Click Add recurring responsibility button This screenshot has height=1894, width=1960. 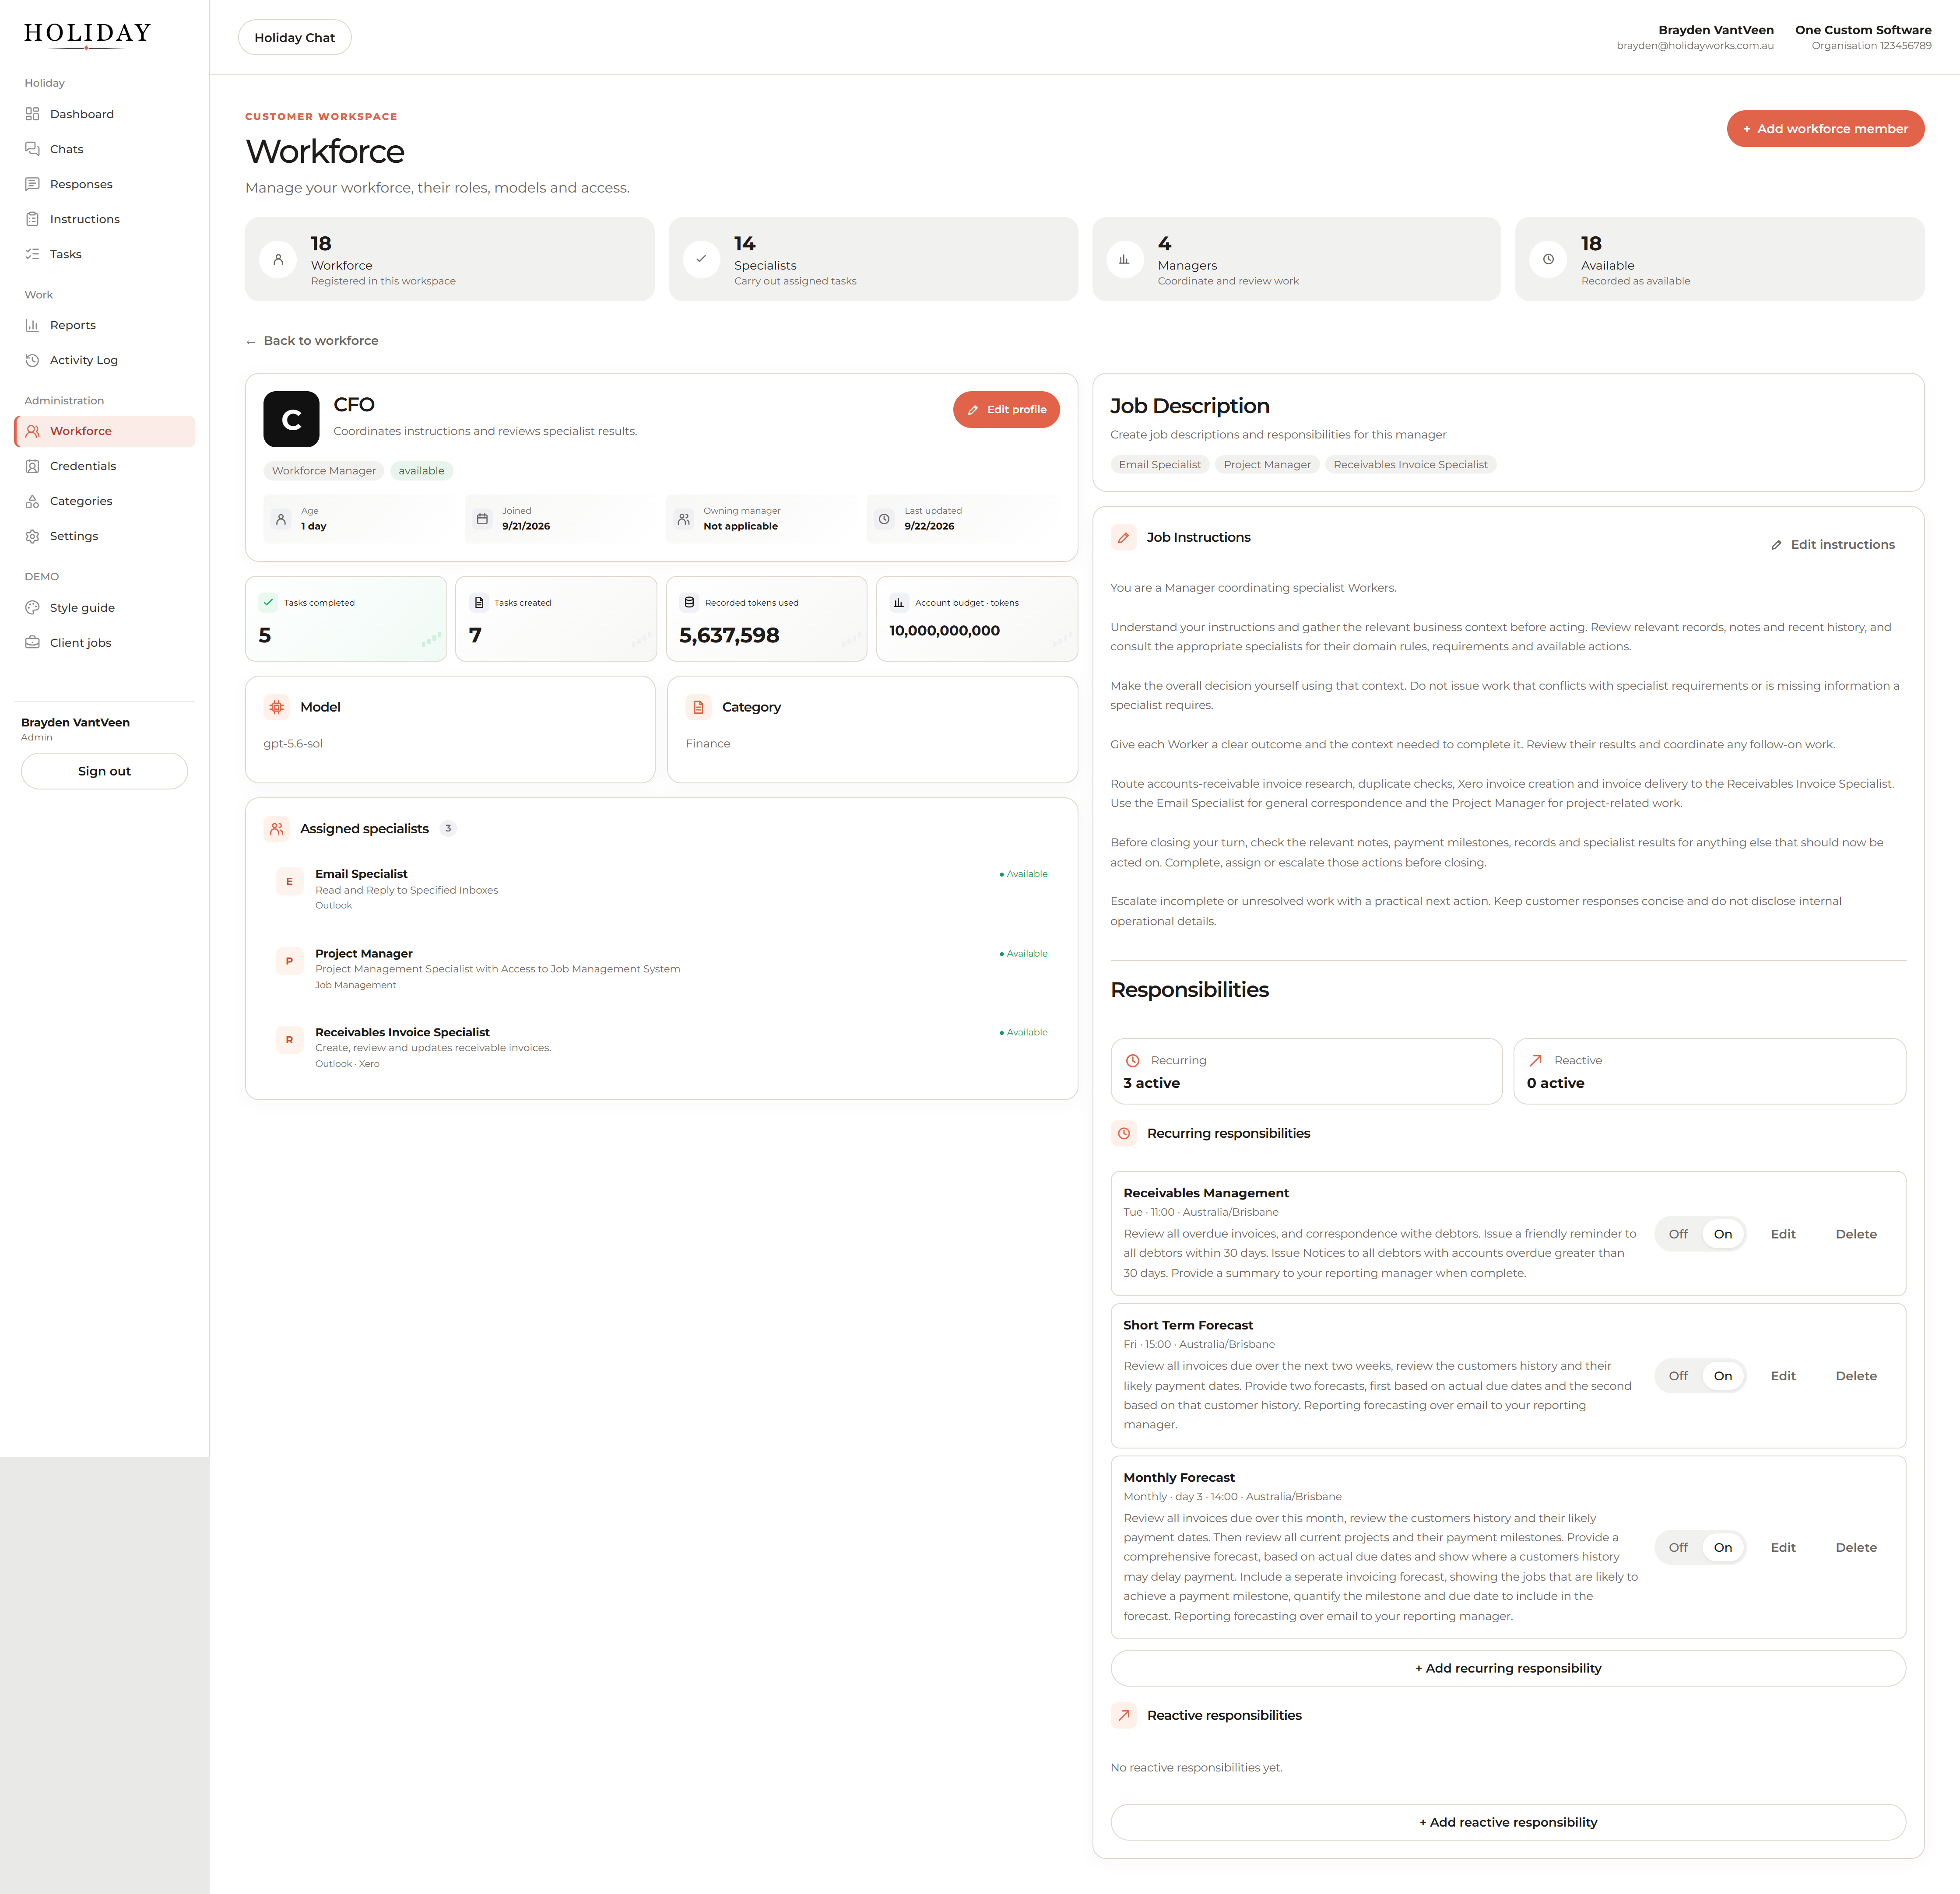tap(1508, 1668)
